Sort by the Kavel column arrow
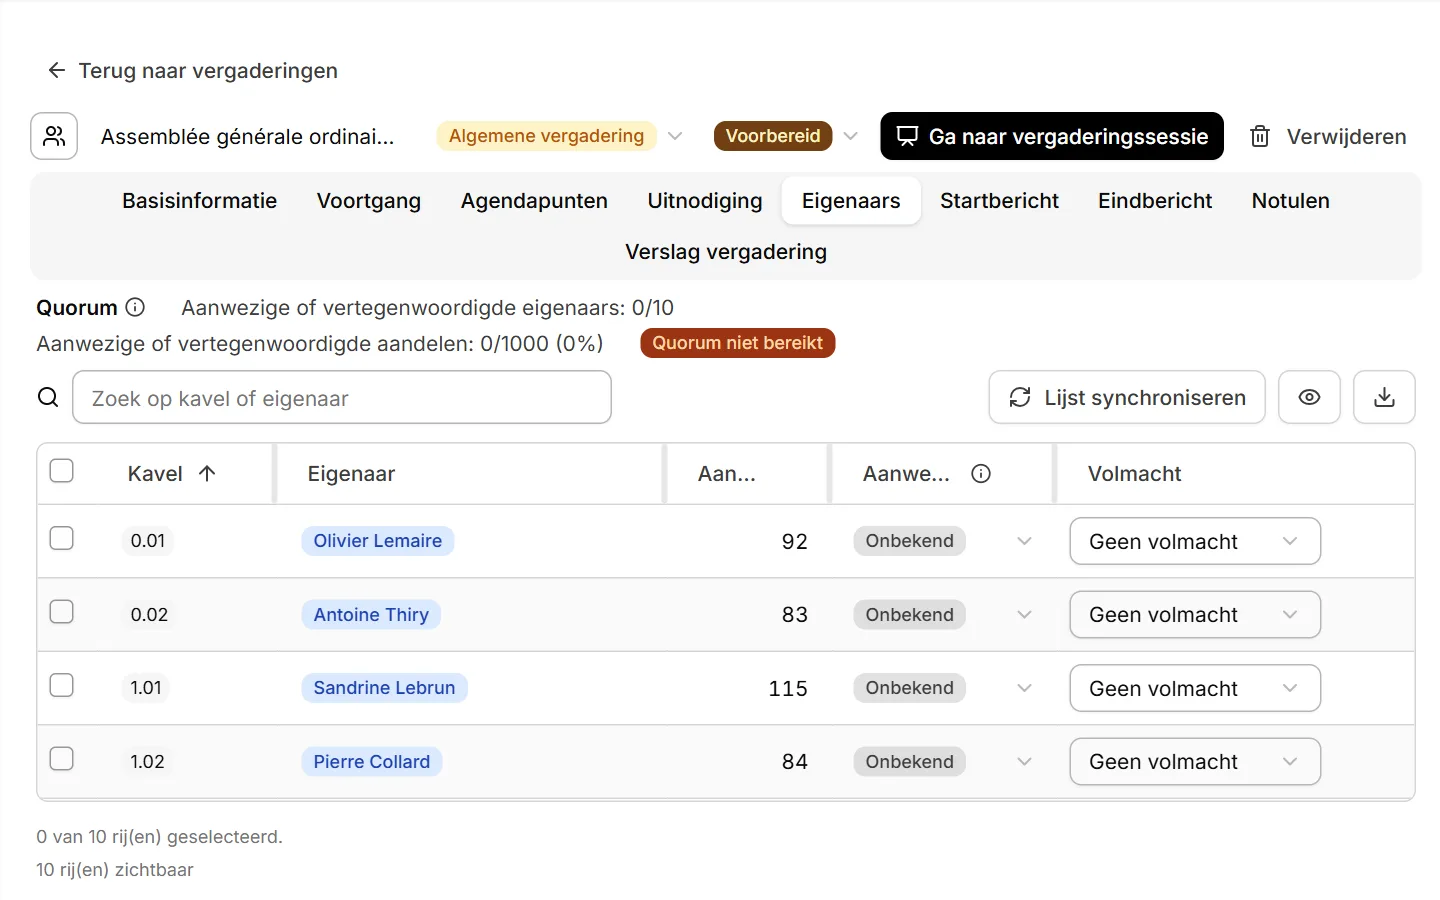 point(207,473)
